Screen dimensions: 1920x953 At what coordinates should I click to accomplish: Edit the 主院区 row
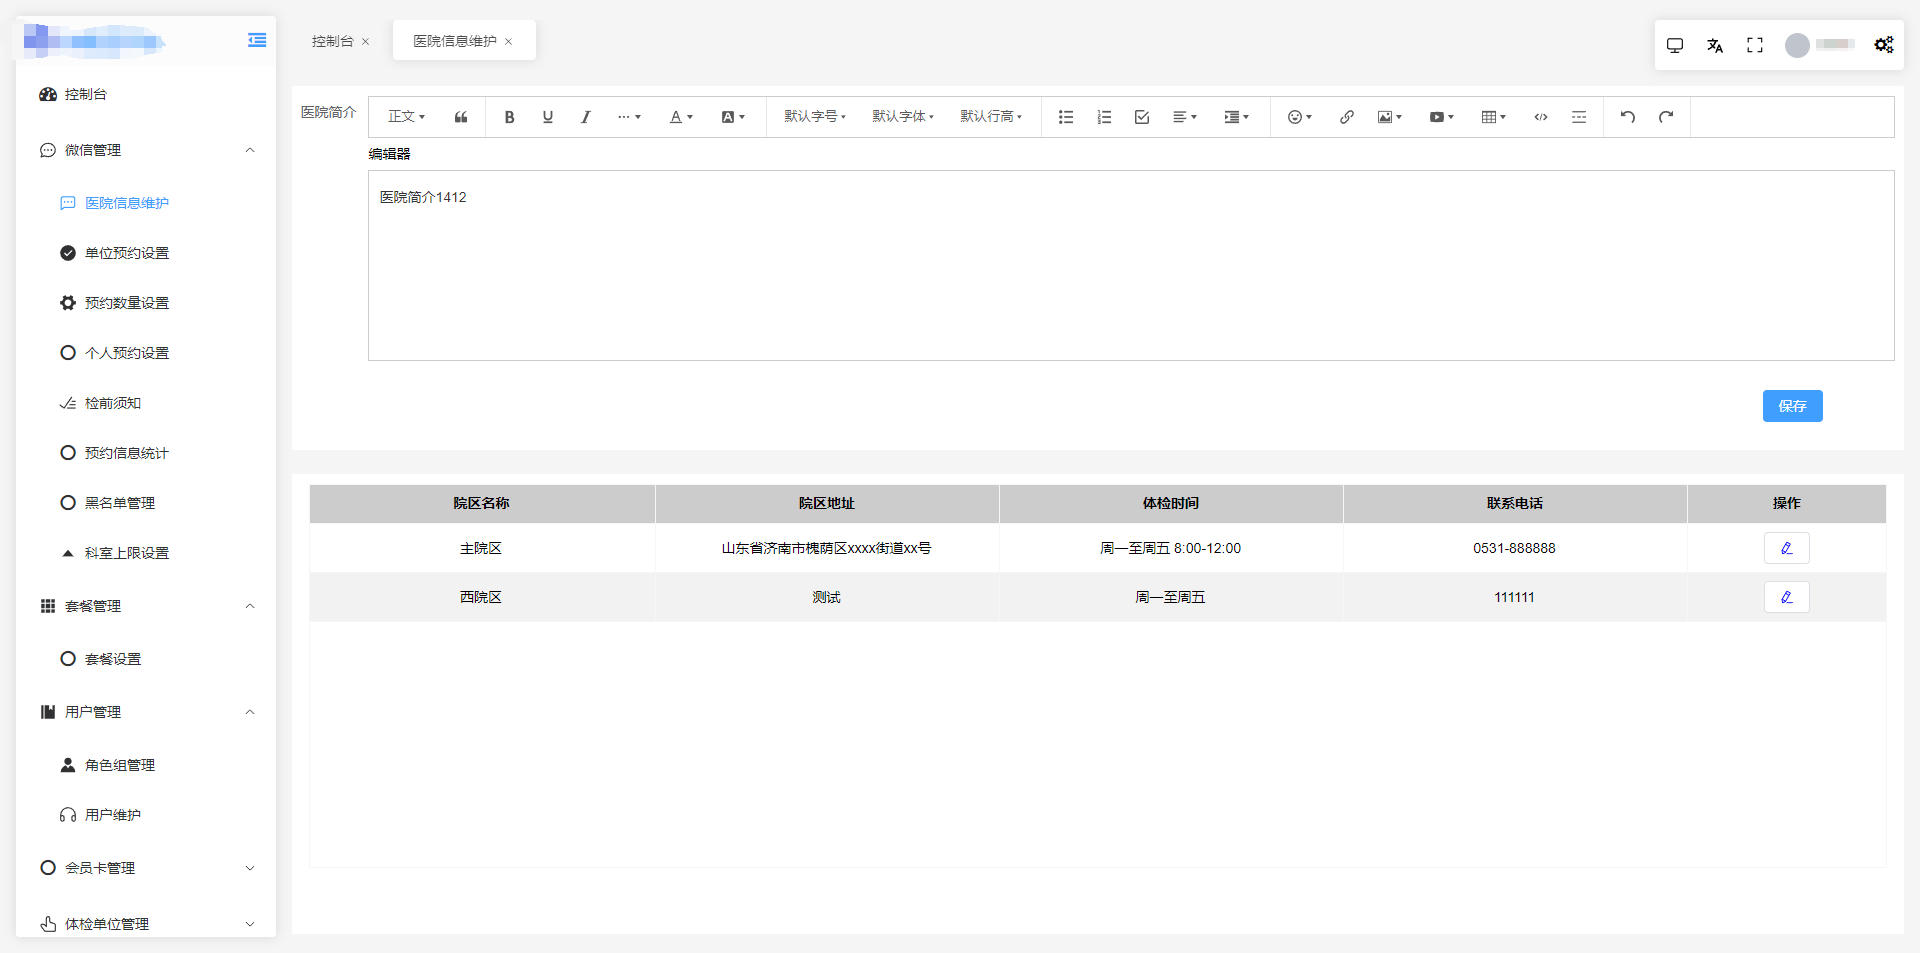click(1786, 548)
